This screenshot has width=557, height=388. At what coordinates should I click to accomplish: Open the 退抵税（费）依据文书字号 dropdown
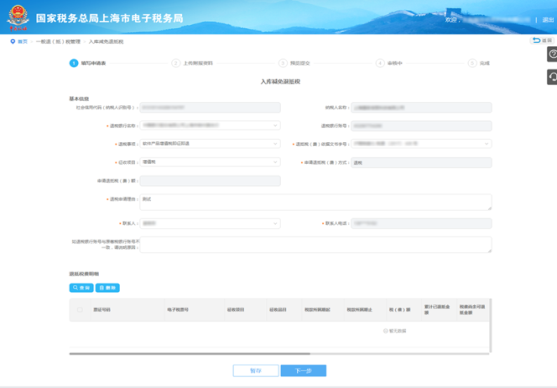click(x=421, y=144)
